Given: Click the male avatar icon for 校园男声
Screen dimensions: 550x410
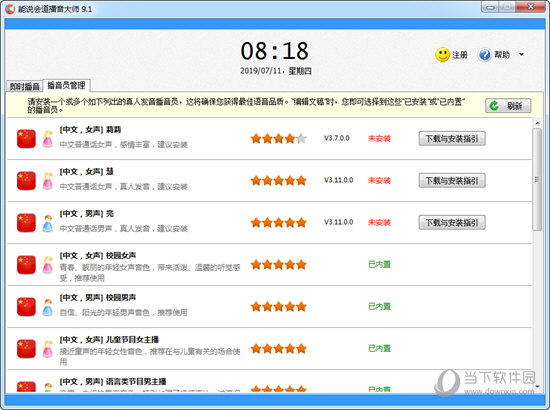Looking at the screenshot, I should [48, 307].
